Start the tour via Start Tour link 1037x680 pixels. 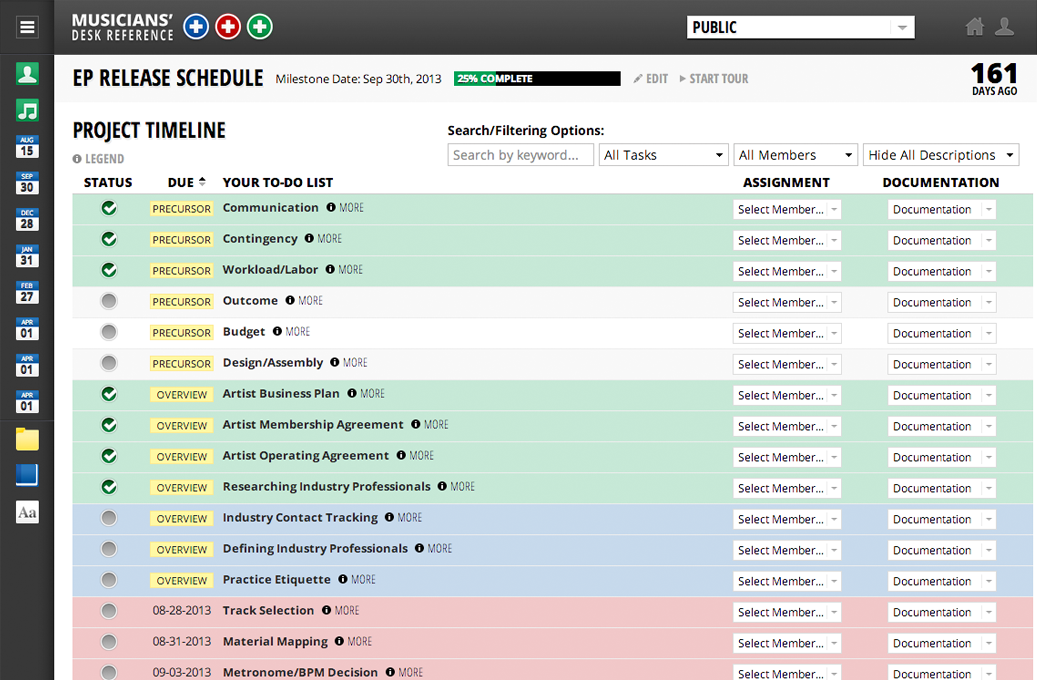point(713,78)
